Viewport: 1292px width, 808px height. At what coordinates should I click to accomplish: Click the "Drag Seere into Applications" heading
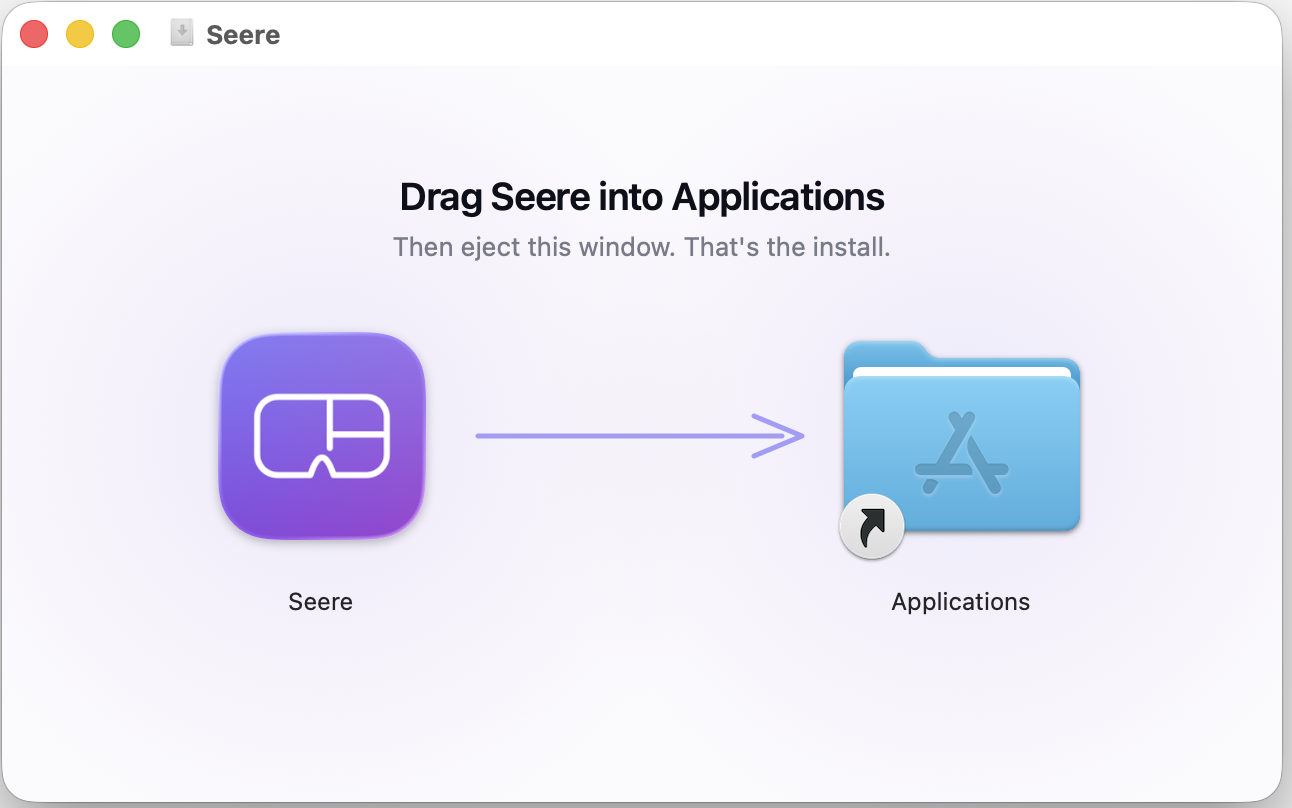[x=642, y=197]
